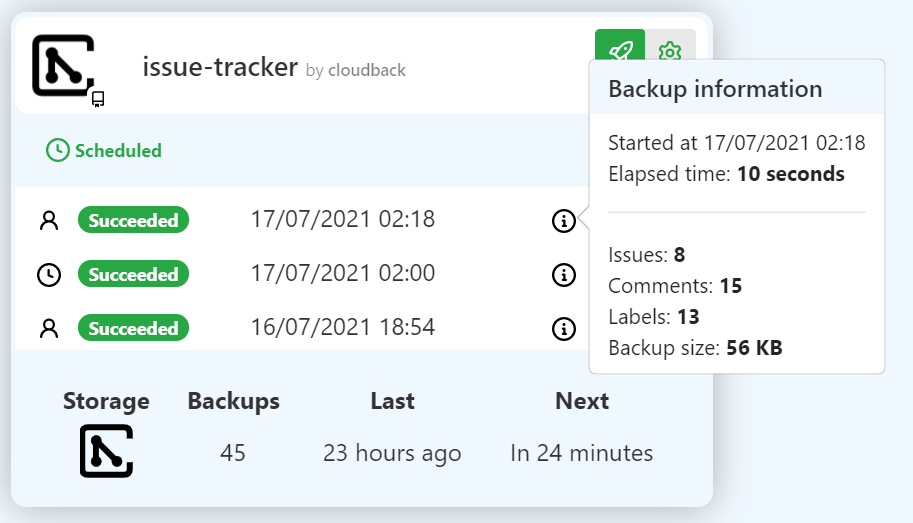Click info icon for 17/07/2021 02:18 backup
Screen dimensions: 913x523
click(564, 221)
